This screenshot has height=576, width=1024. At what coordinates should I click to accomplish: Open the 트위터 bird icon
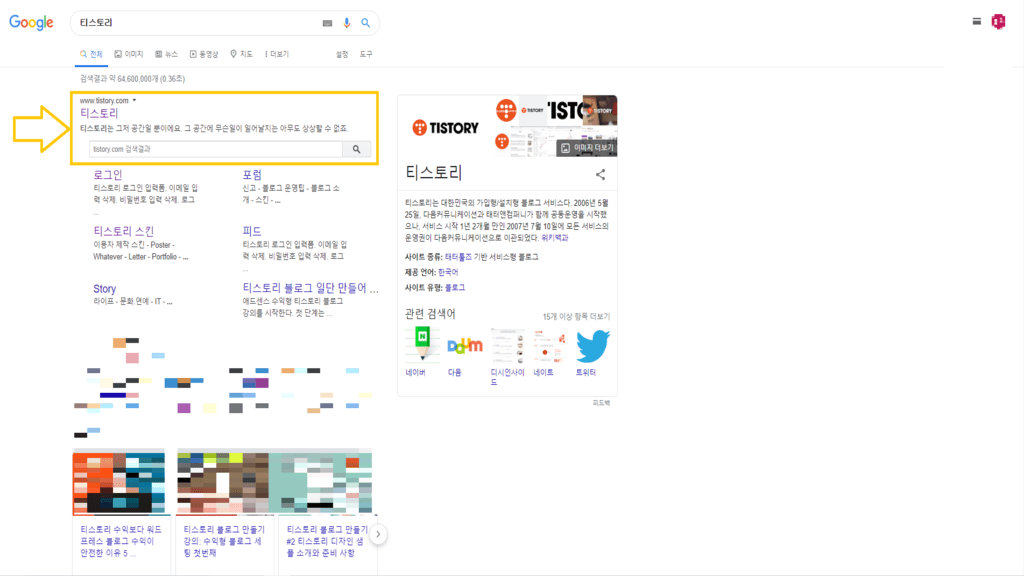click(x=592, y=345)
